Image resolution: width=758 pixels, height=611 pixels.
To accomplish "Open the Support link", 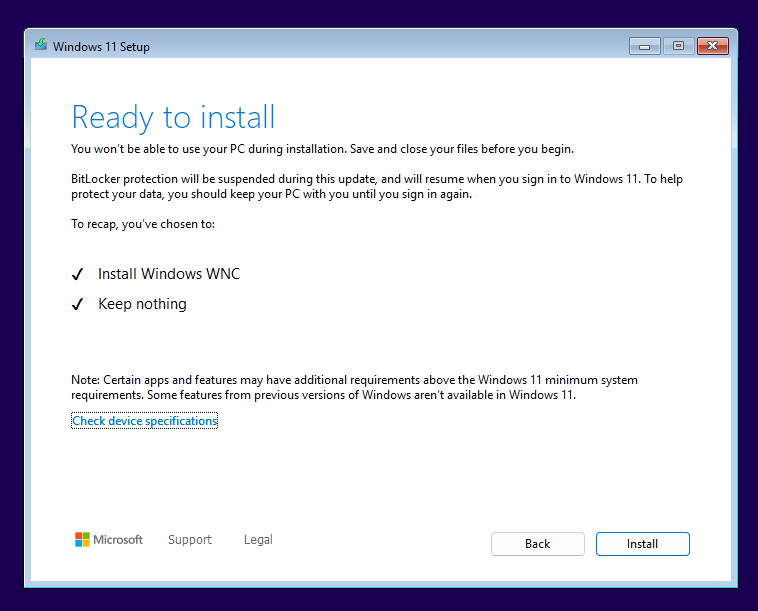I will pos(190,539).
